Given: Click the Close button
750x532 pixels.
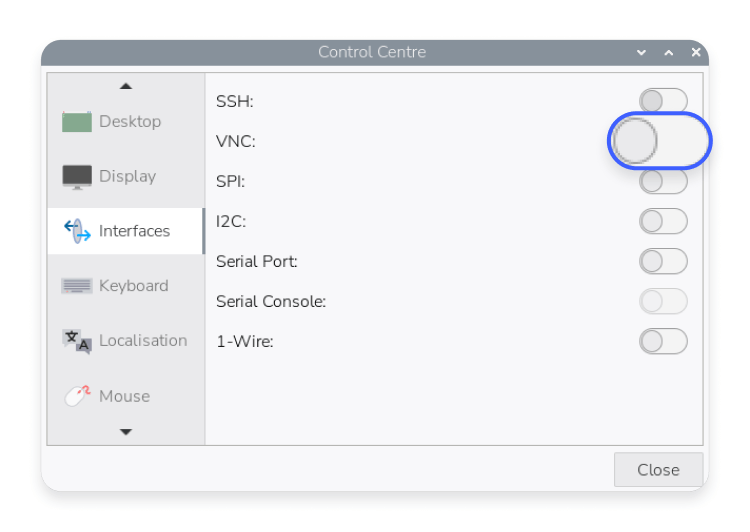Looking at the screenshot, I should pos(659,470).
